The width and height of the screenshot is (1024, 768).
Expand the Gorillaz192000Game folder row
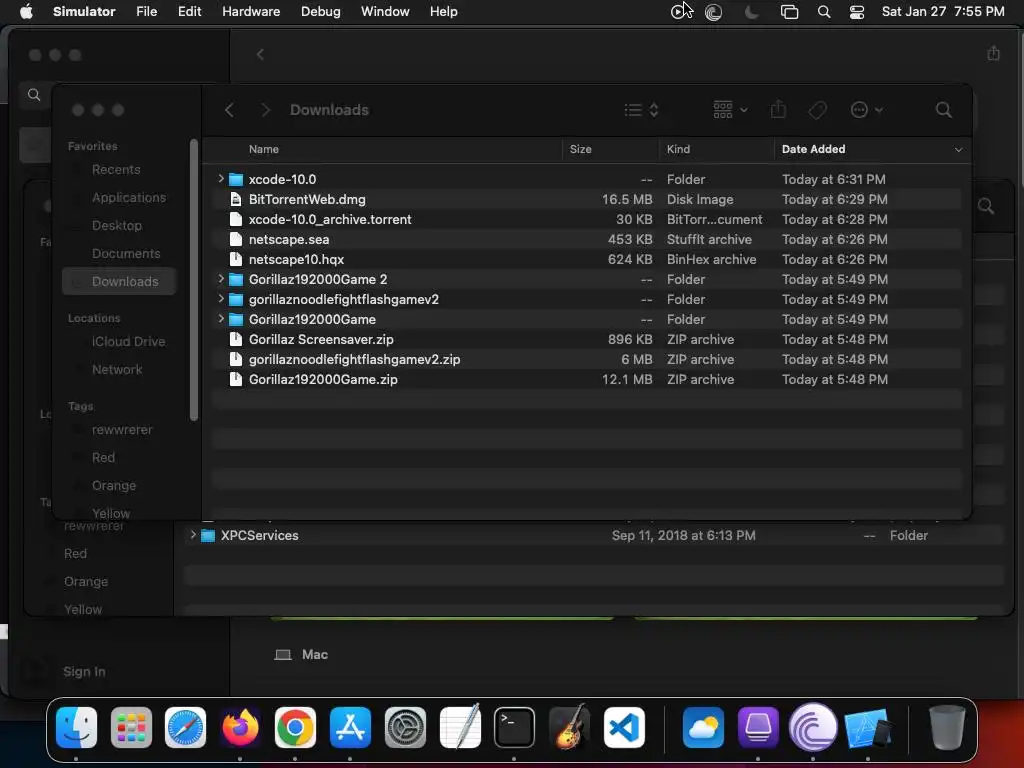(x=221, y=319)
